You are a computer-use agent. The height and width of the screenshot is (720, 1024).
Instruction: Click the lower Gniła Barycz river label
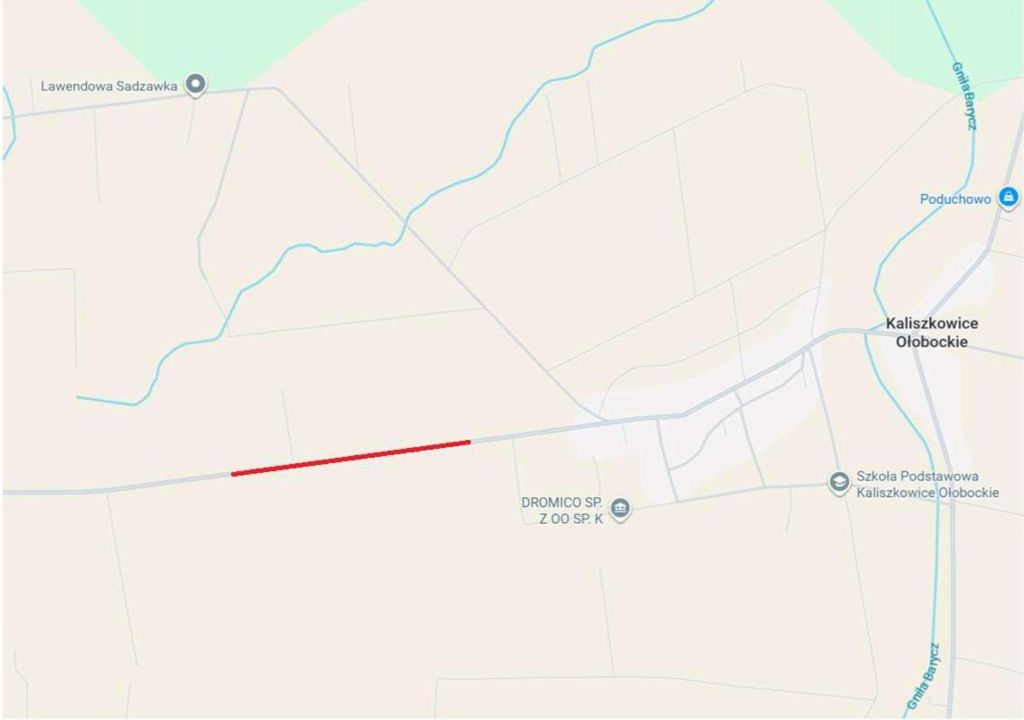pyautogui.click(x=925, y=677)
